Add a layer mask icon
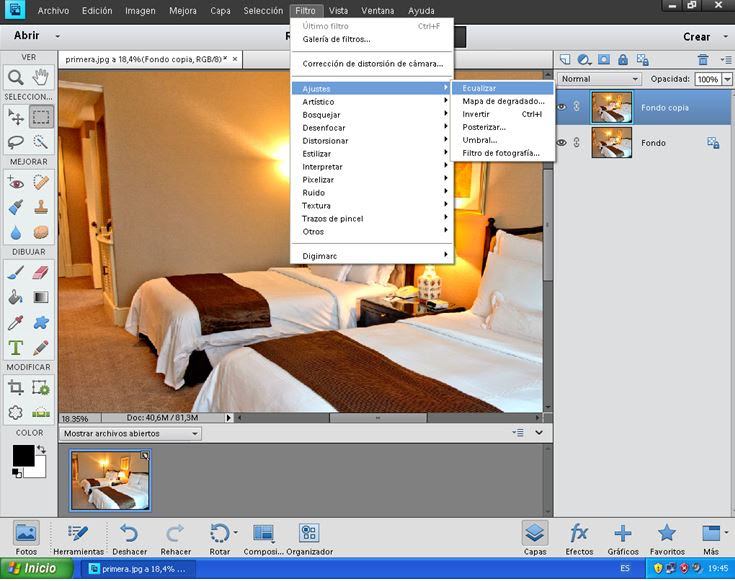This screenshot has width=735, height=581. coord(604,60)
